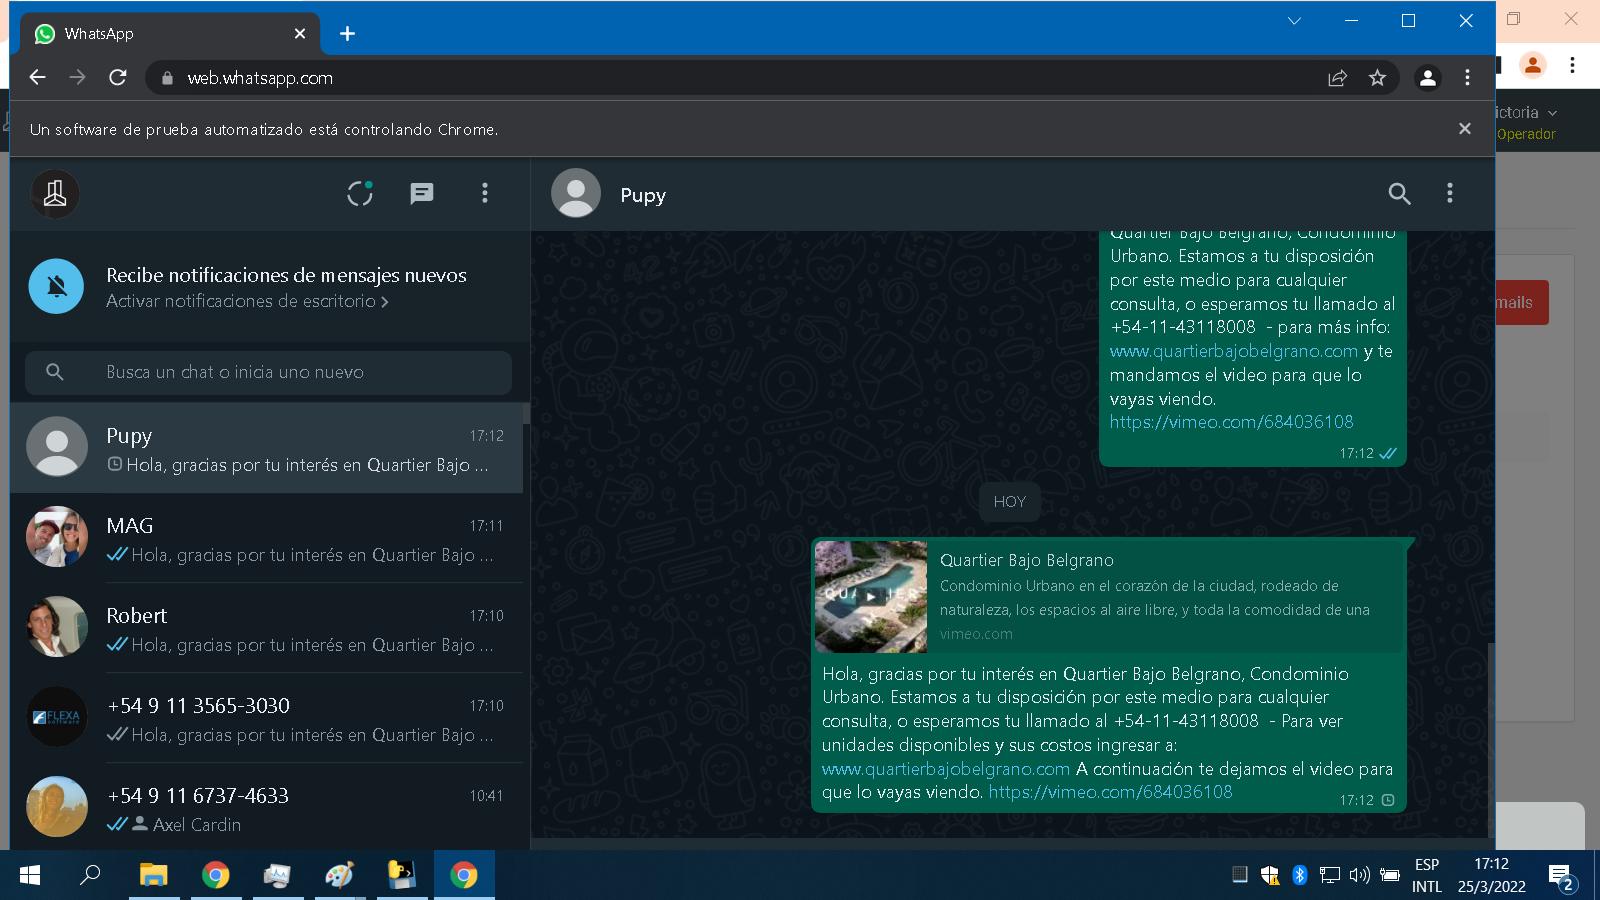Viewport: 1600px width, 900px height.
Task: Search messages in Pupy conversation
Action: click(x=1399, y=194)
